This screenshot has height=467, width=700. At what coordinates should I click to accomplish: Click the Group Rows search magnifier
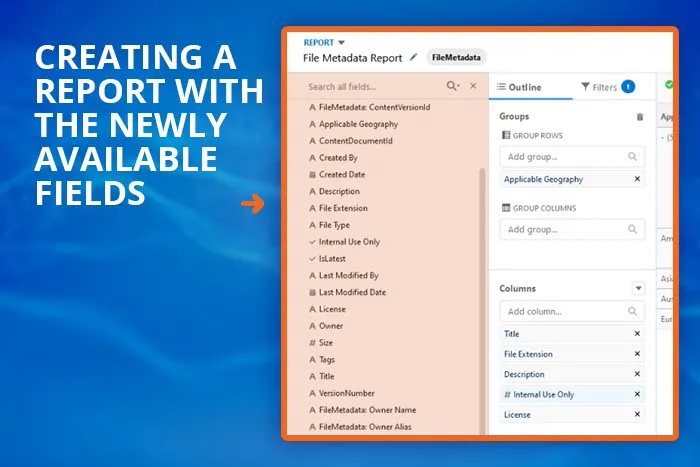pyautogui.click(x=633, y=157)
